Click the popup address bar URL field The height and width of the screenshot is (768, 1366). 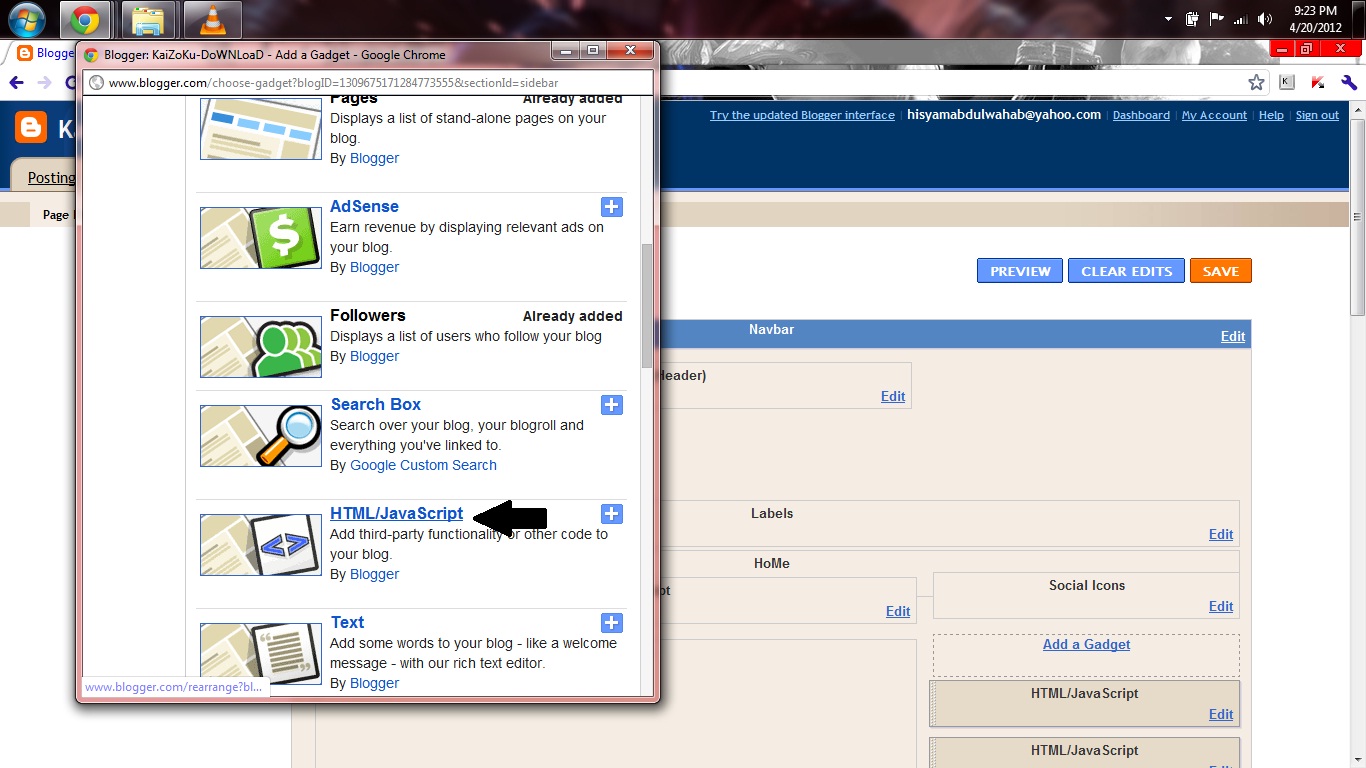click(x=368, y=83)
